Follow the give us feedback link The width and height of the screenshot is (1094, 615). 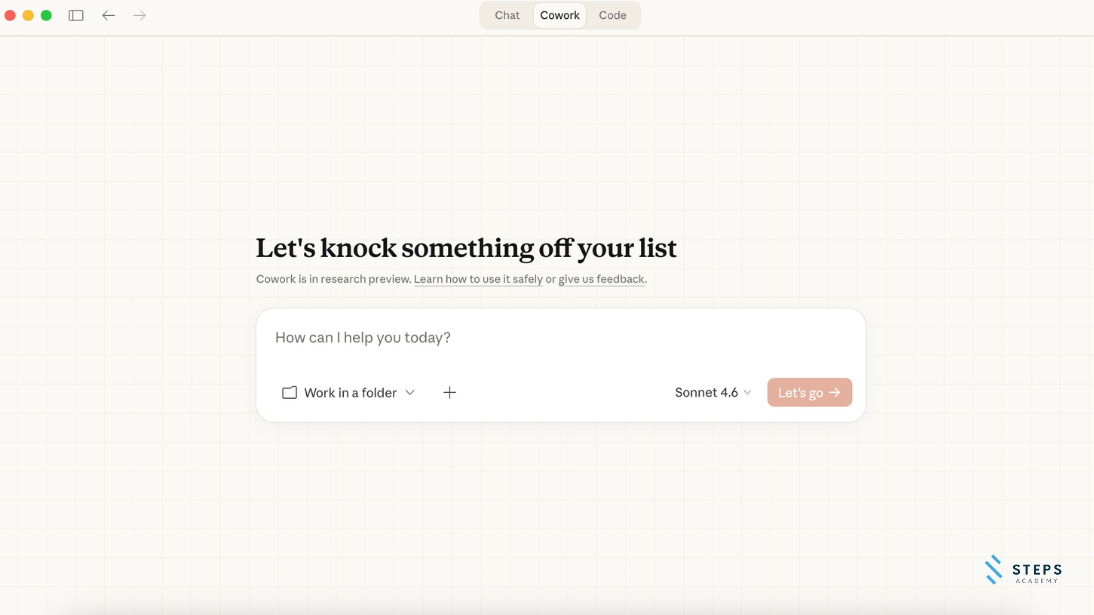point(601,279)
